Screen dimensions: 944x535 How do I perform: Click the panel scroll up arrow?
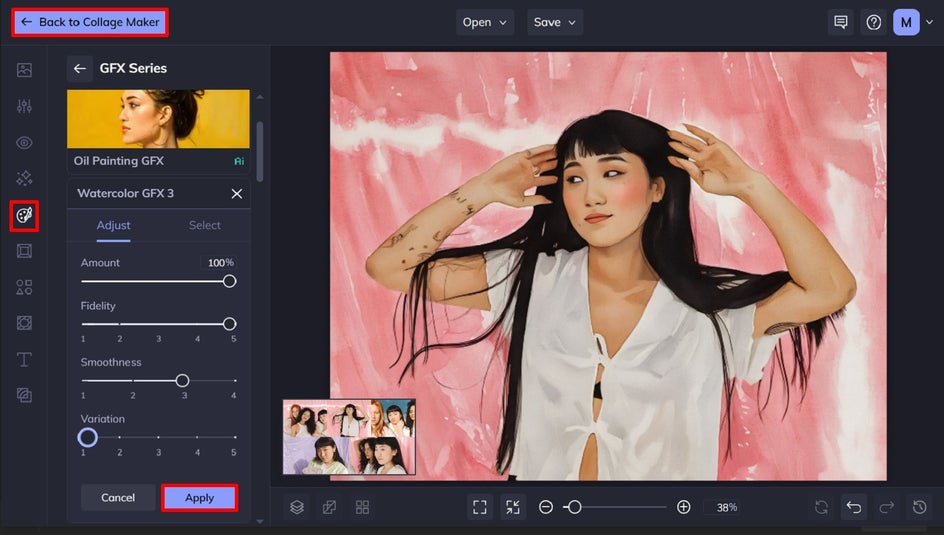259,97
